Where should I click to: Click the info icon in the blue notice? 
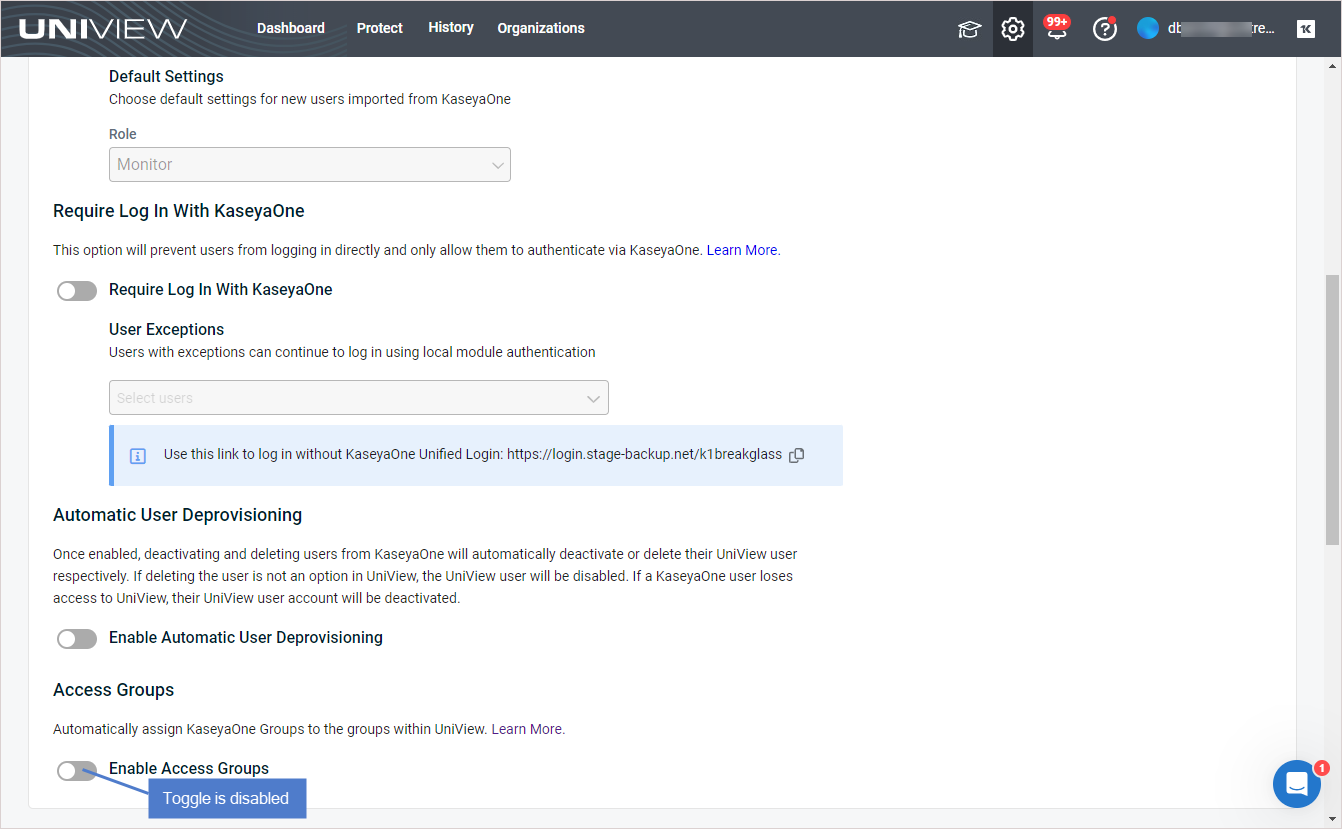pyautogui.click(x=138, y=456)
